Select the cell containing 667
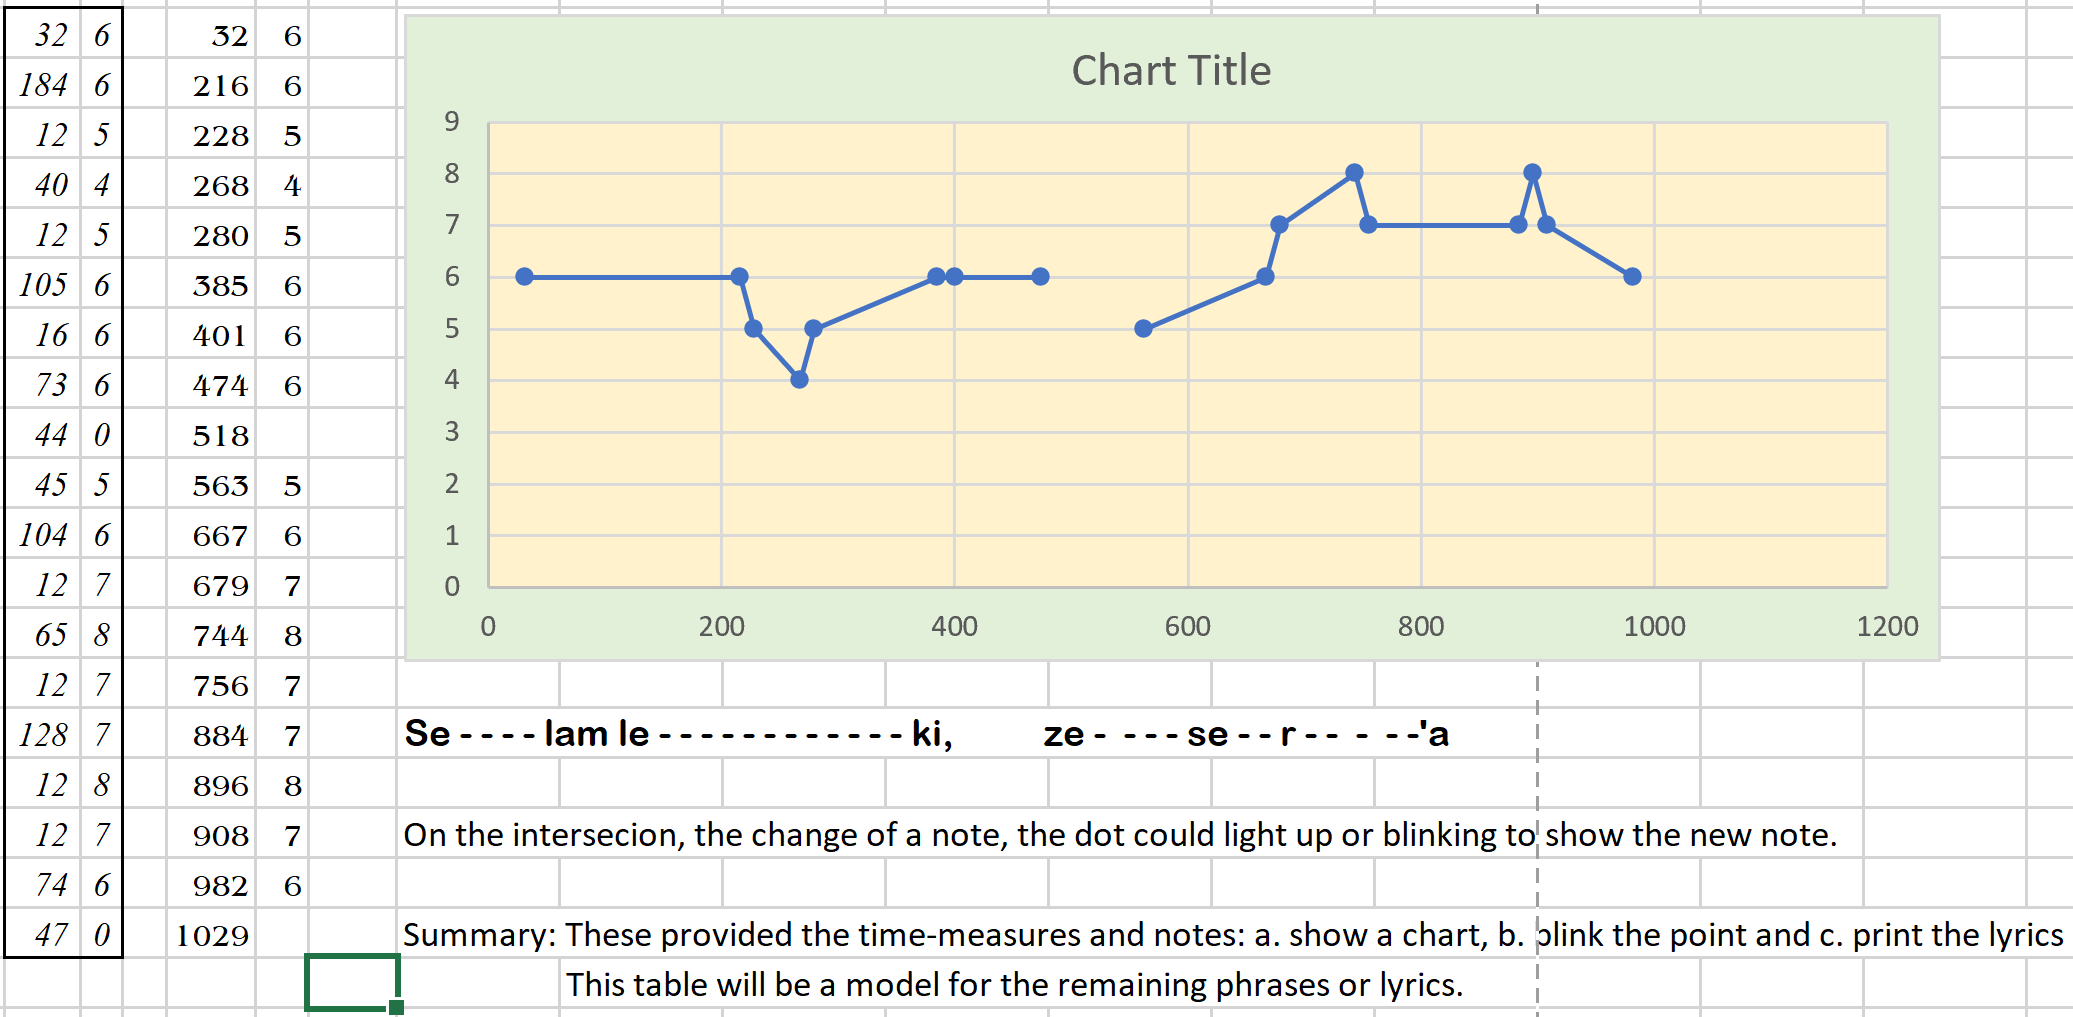 [220, 535]
